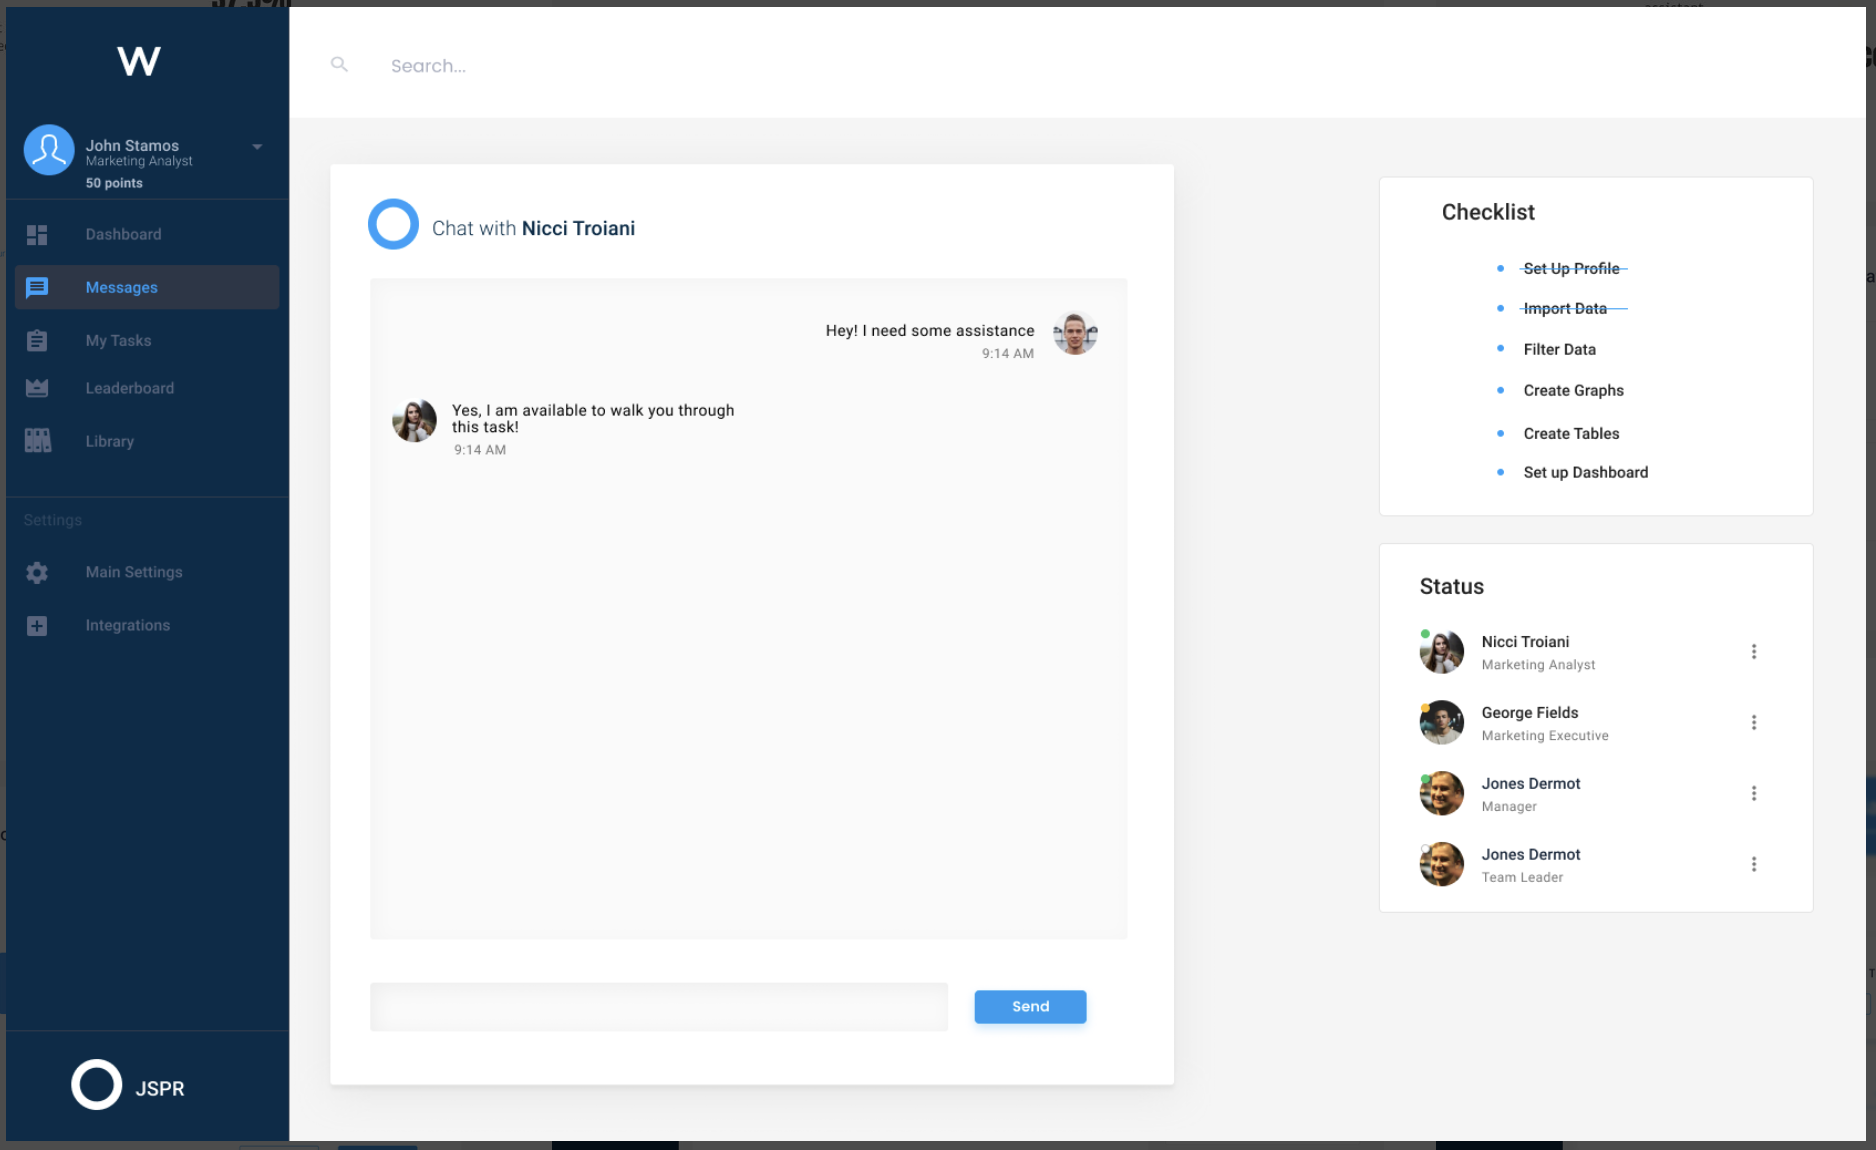Viewport: 1876px width, 1150px height.
Task: Click Nicci Troiani avatar in Status panel
Action: pyautogui.click(x=1442, y=652)
